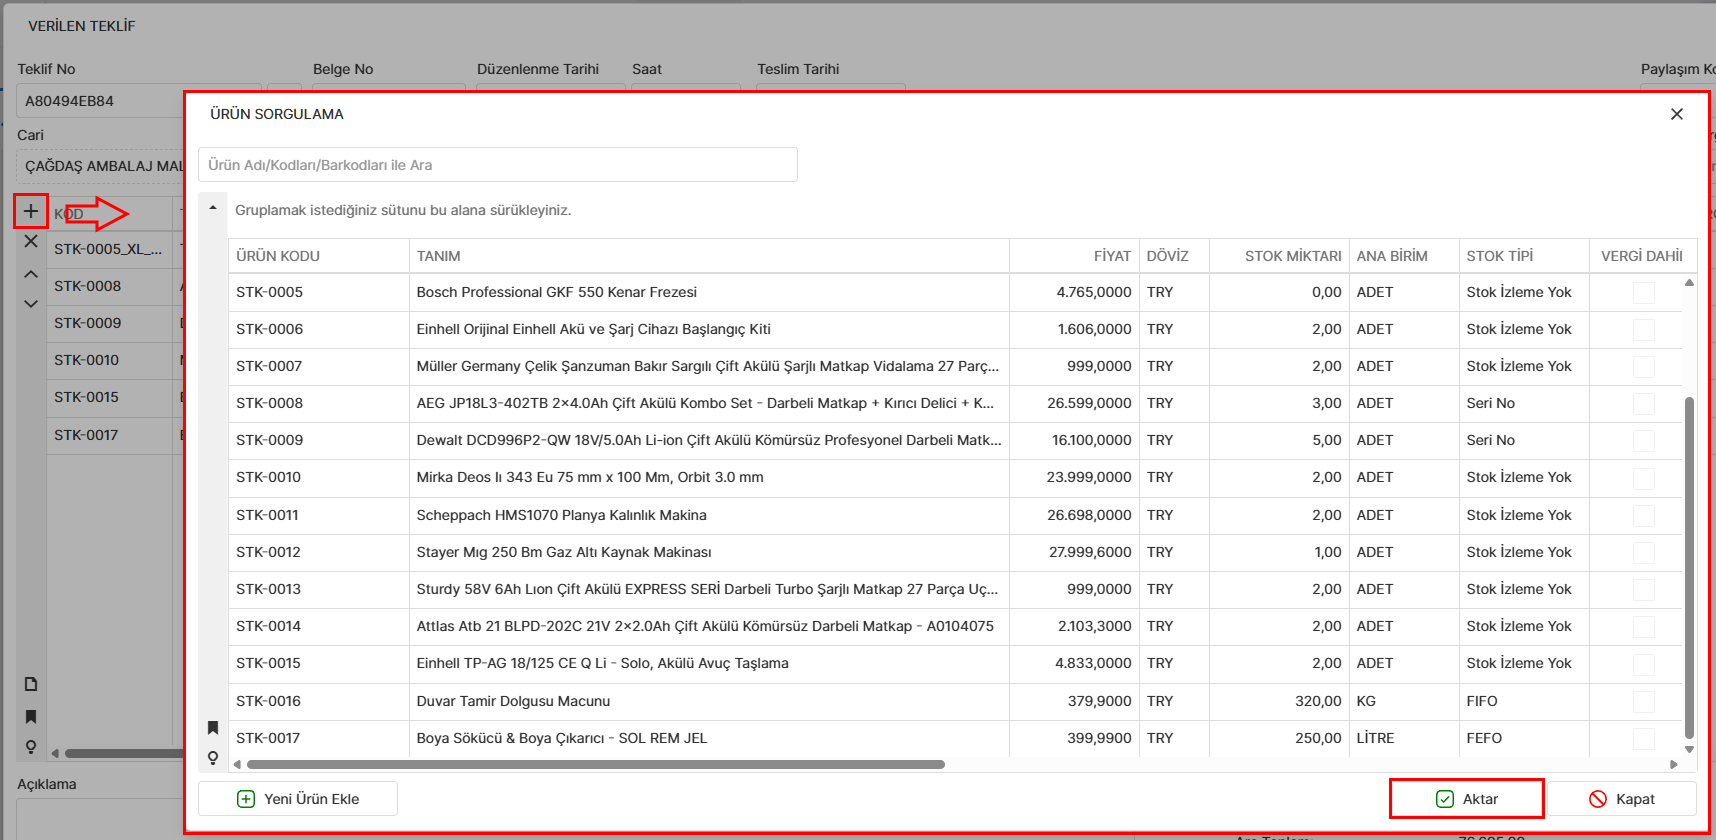The width and height of the screenshot is (1716, 840).
Task: Move row up with the up chevron
Action: 31,274
